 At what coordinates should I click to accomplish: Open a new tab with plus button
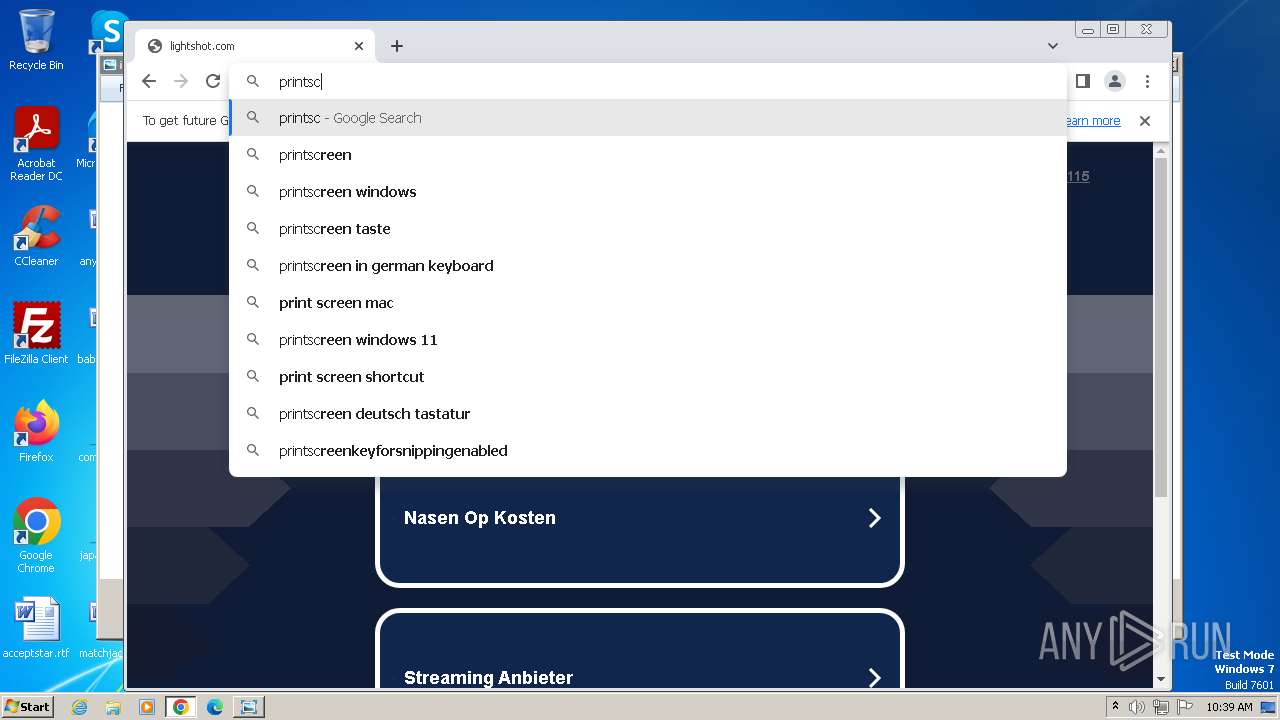pos(397,46)
